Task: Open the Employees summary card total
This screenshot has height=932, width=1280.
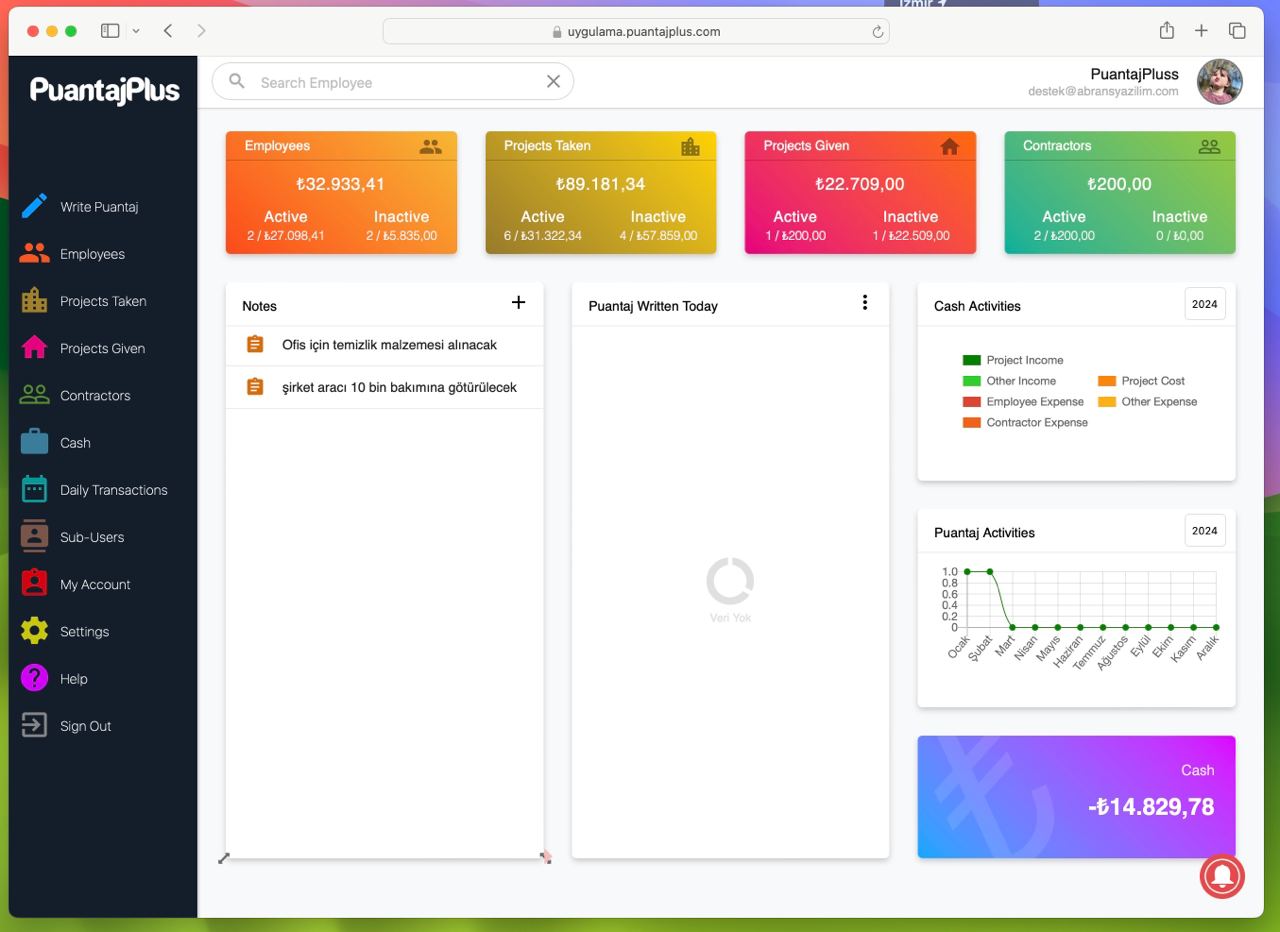Action: point(341,184)
